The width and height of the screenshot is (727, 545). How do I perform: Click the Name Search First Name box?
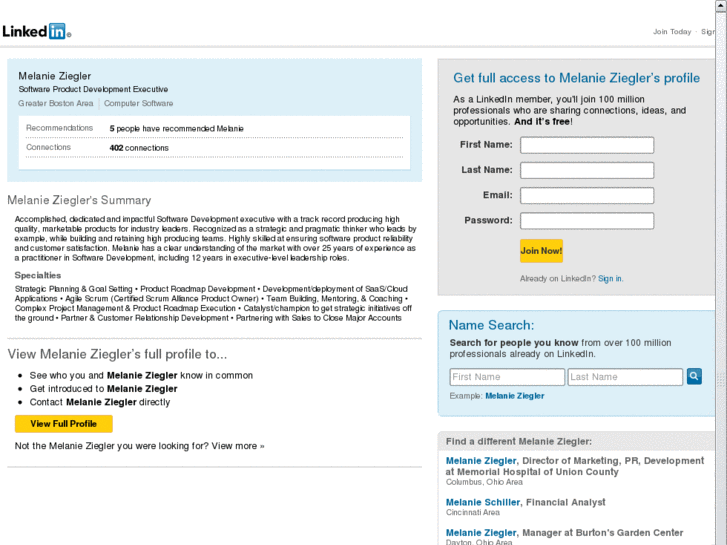(507, 377)
